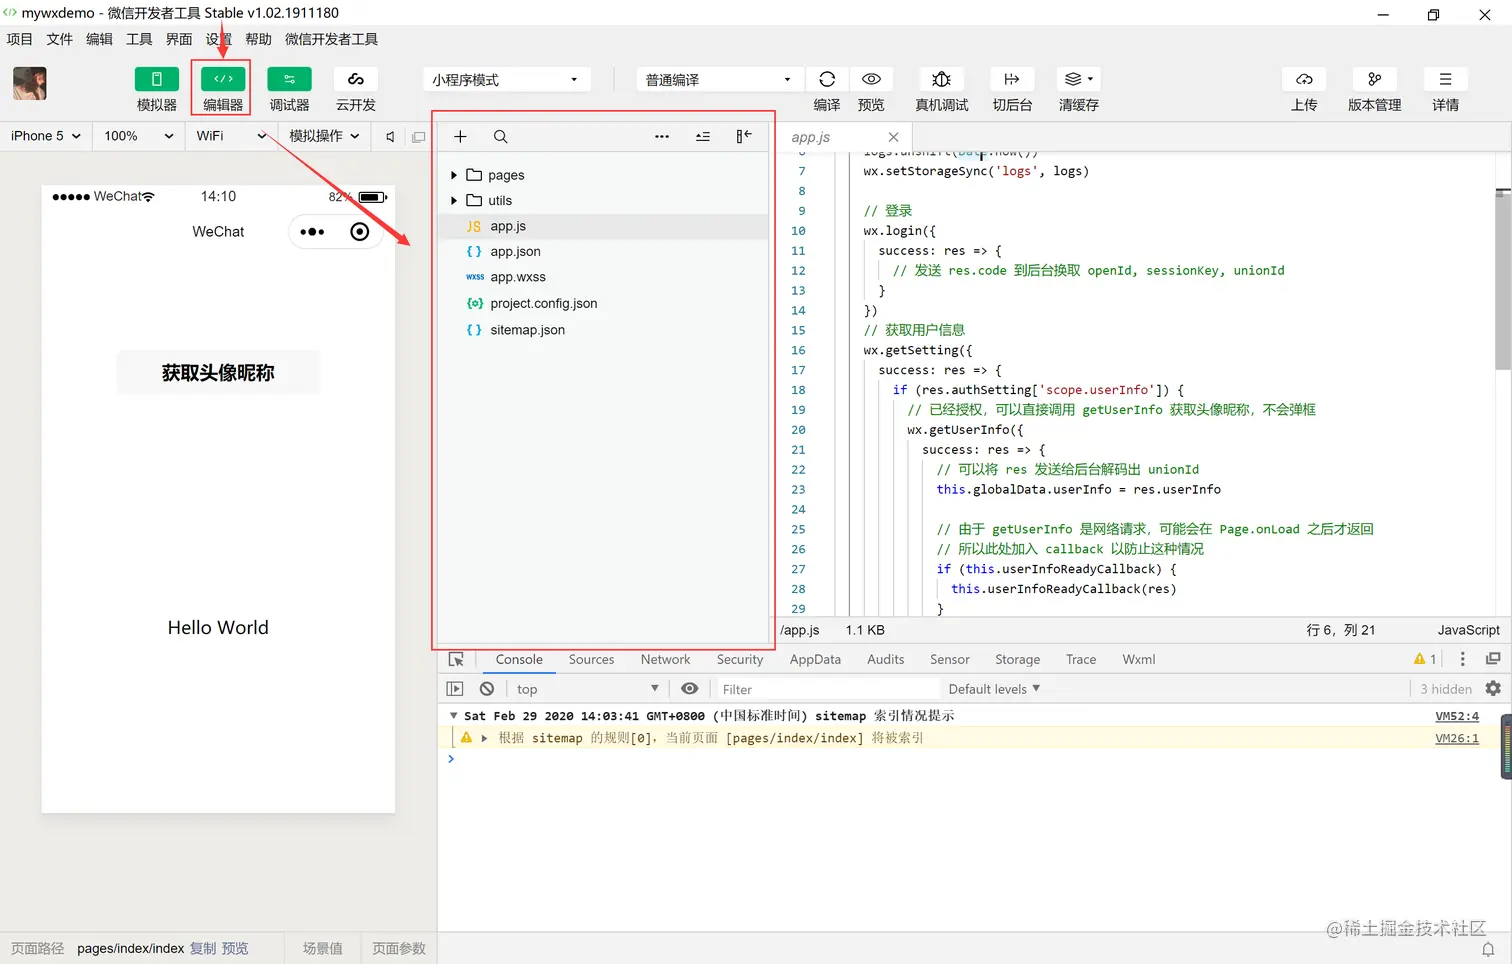Open the normal compile dropdown

click(719, 80)
